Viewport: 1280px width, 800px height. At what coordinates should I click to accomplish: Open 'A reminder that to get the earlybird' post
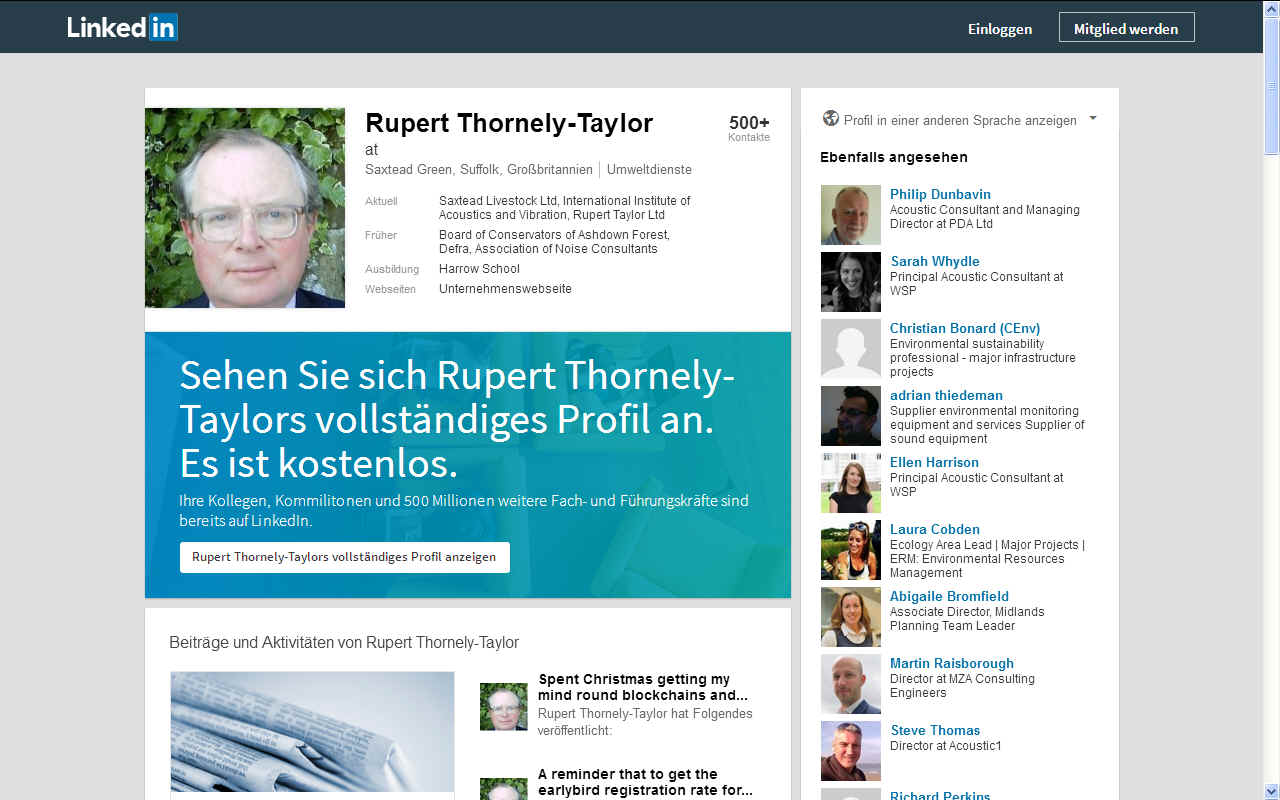[645, 782]
